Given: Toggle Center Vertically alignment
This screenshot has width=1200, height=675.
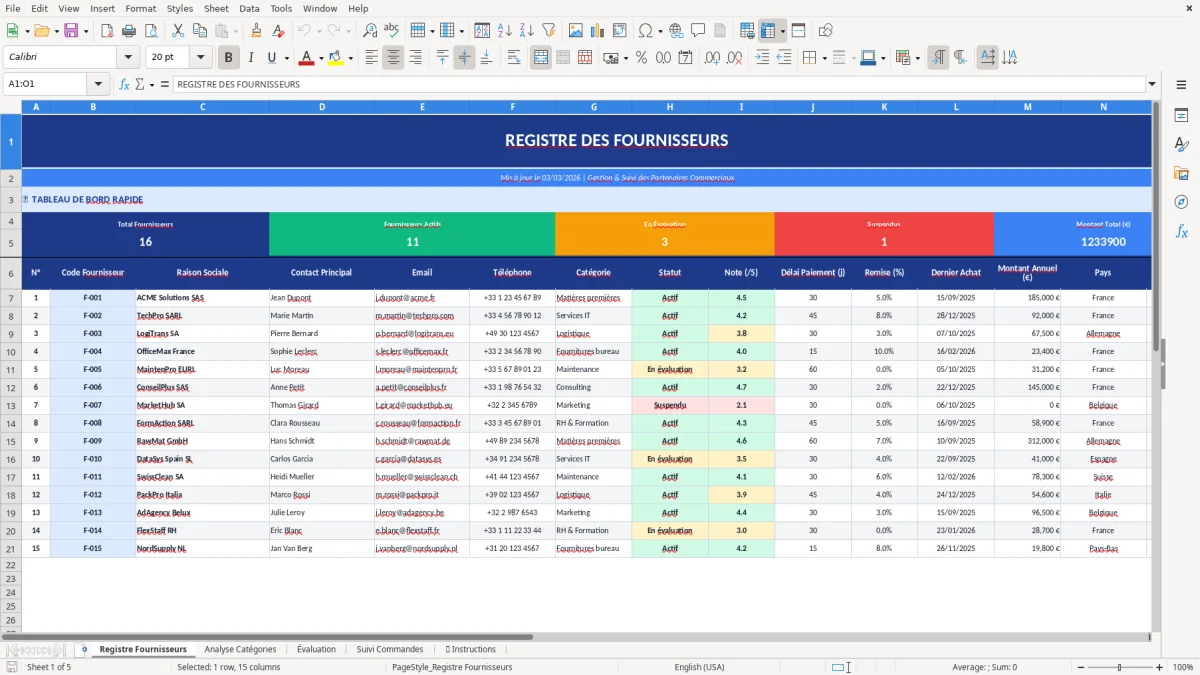Looking at the screenshot, I should point(464,58).
